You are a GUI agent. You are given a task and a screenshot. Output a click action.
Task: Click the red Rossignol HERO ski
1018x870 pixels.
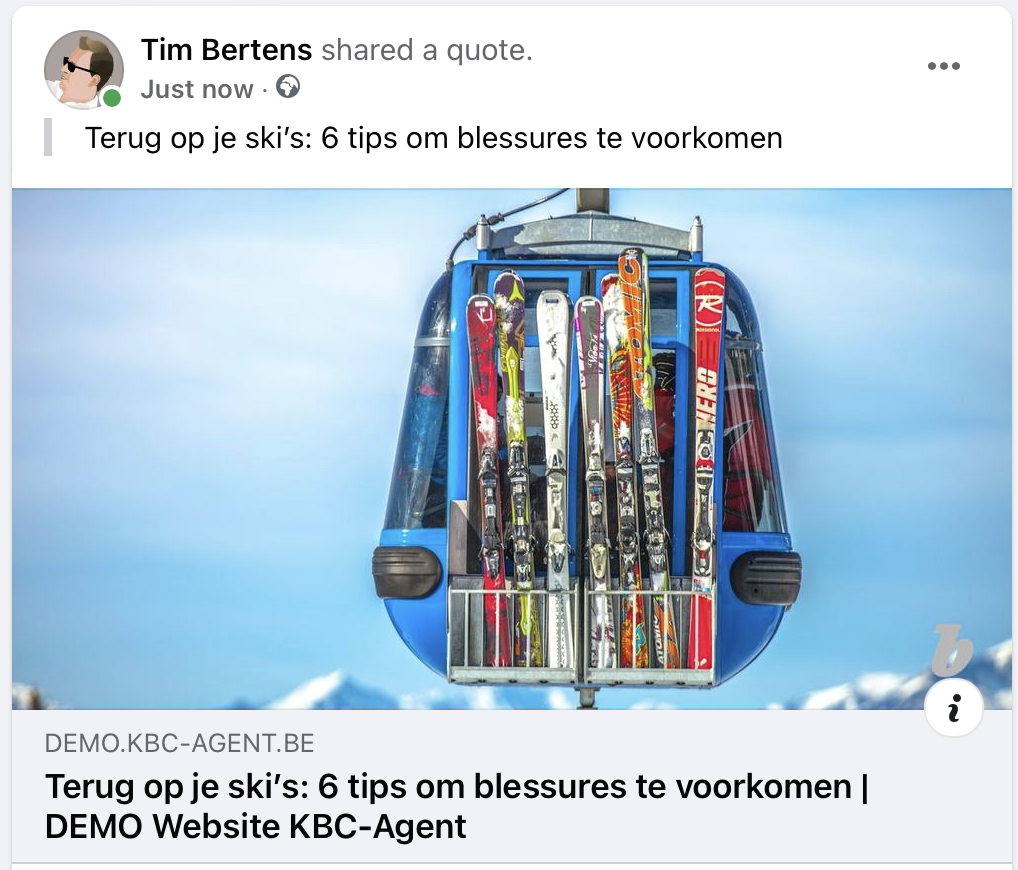coord(704,467)
